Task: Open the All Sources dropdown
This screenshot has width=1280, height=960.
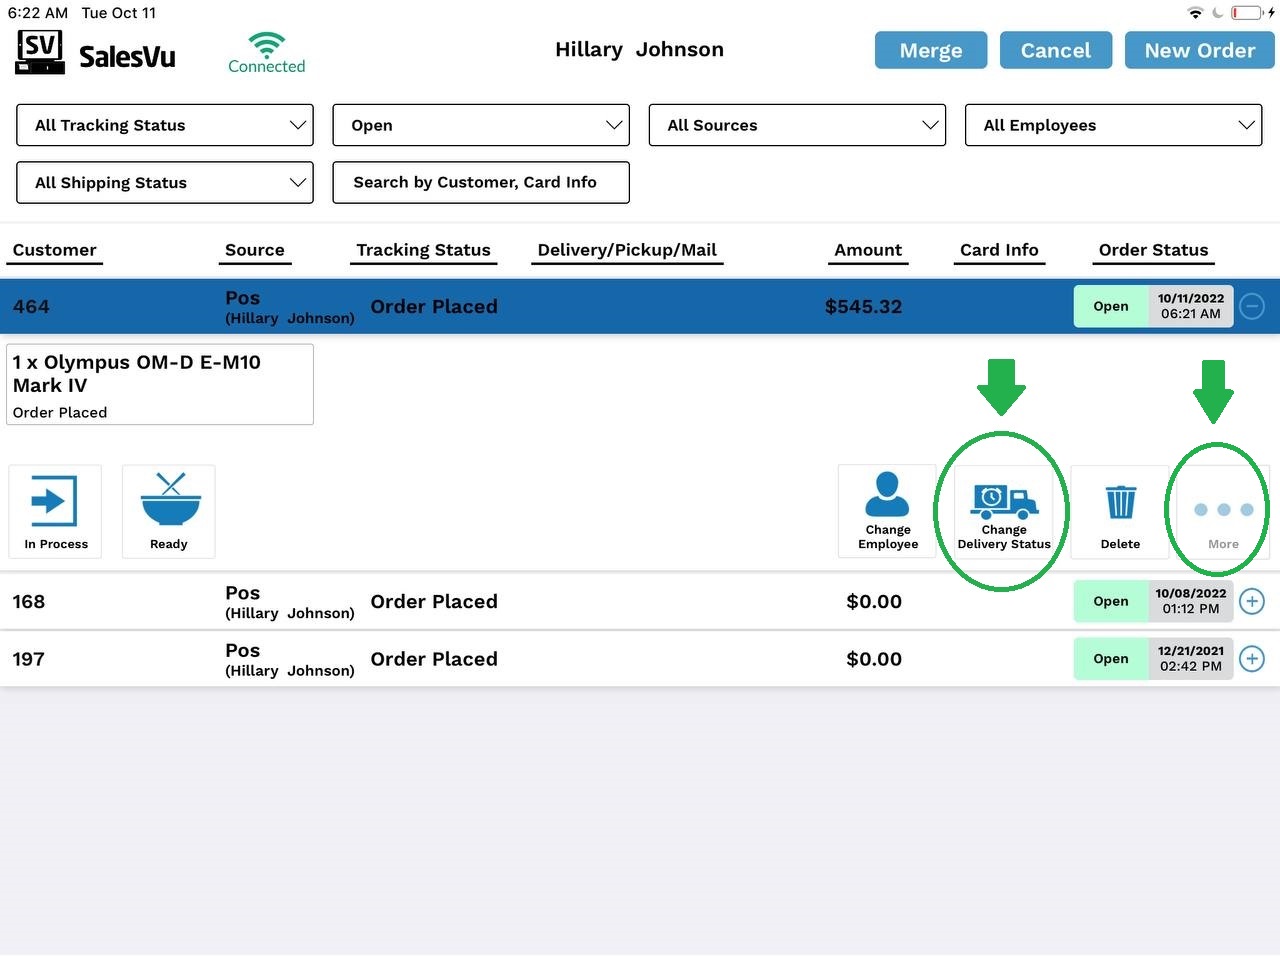Action: click(797, 125)
